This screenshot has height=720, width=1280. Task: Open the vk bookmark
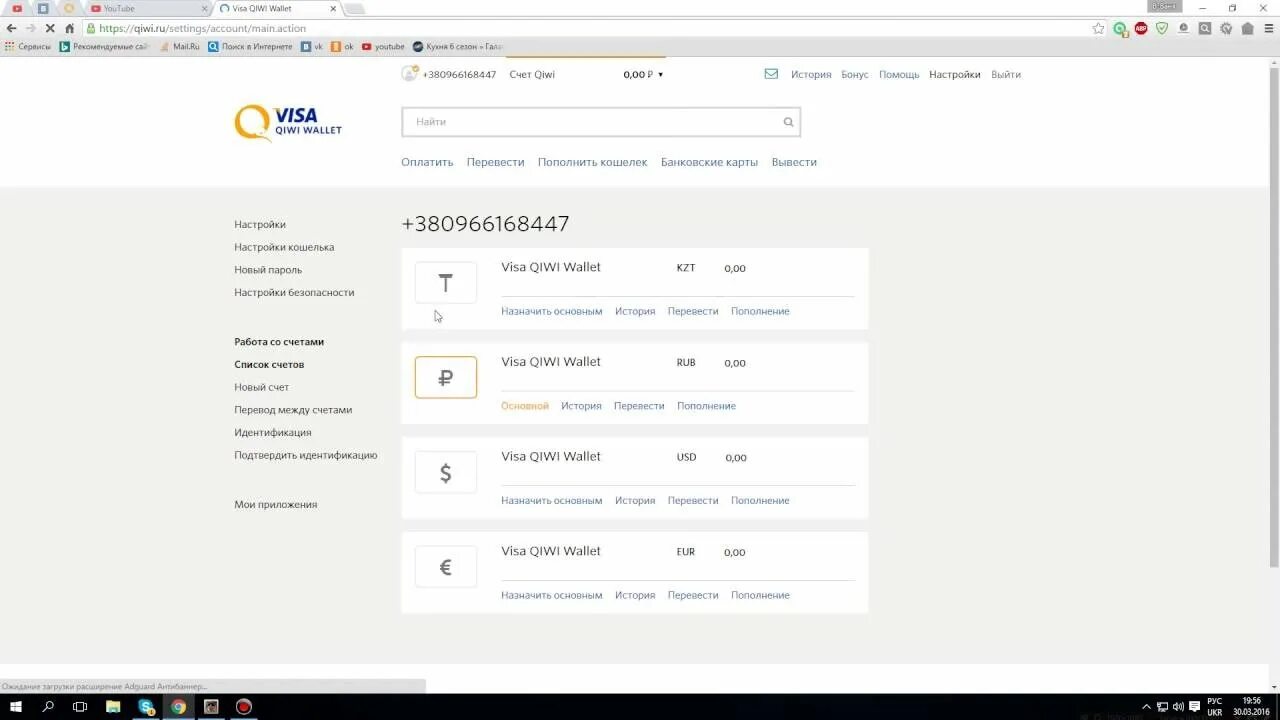[x=313, y=46]
